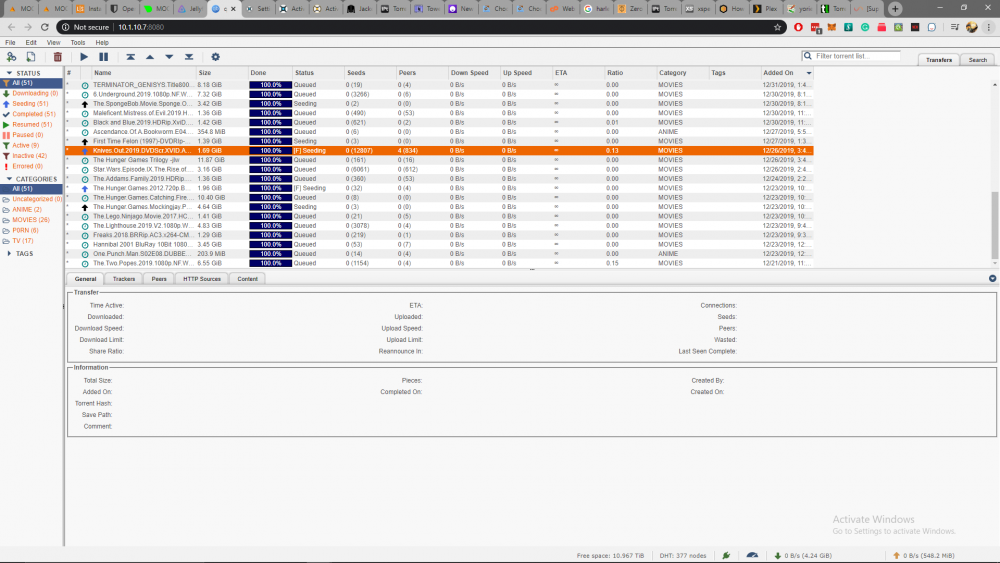Open the View menu

(x=54, y=43)
